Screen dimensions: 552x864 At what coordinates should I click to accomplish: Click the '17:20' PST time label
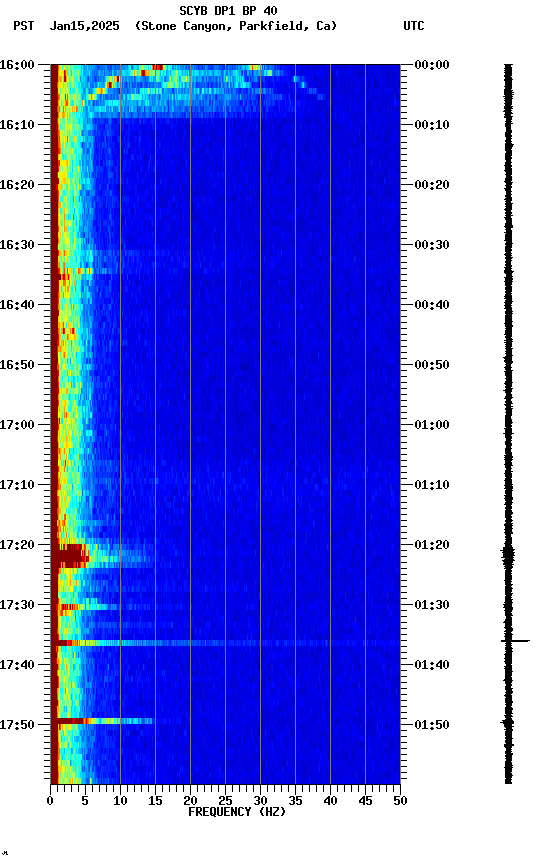[17, 545]
